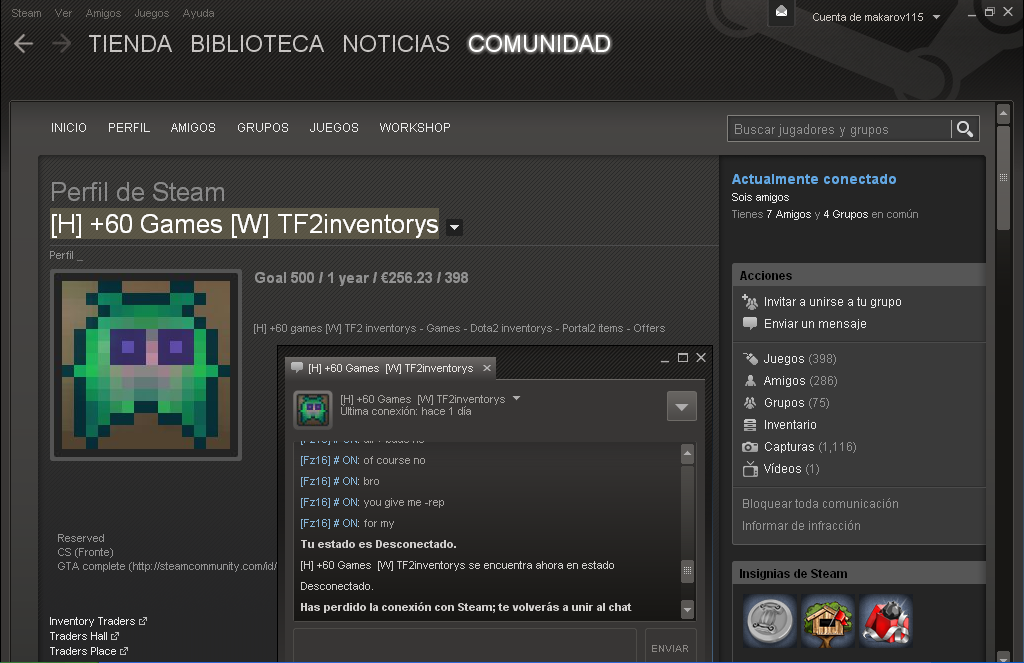Click the chat tab speech bubble icon
The image size is (1024, 663).
click(x=297, y=368)
